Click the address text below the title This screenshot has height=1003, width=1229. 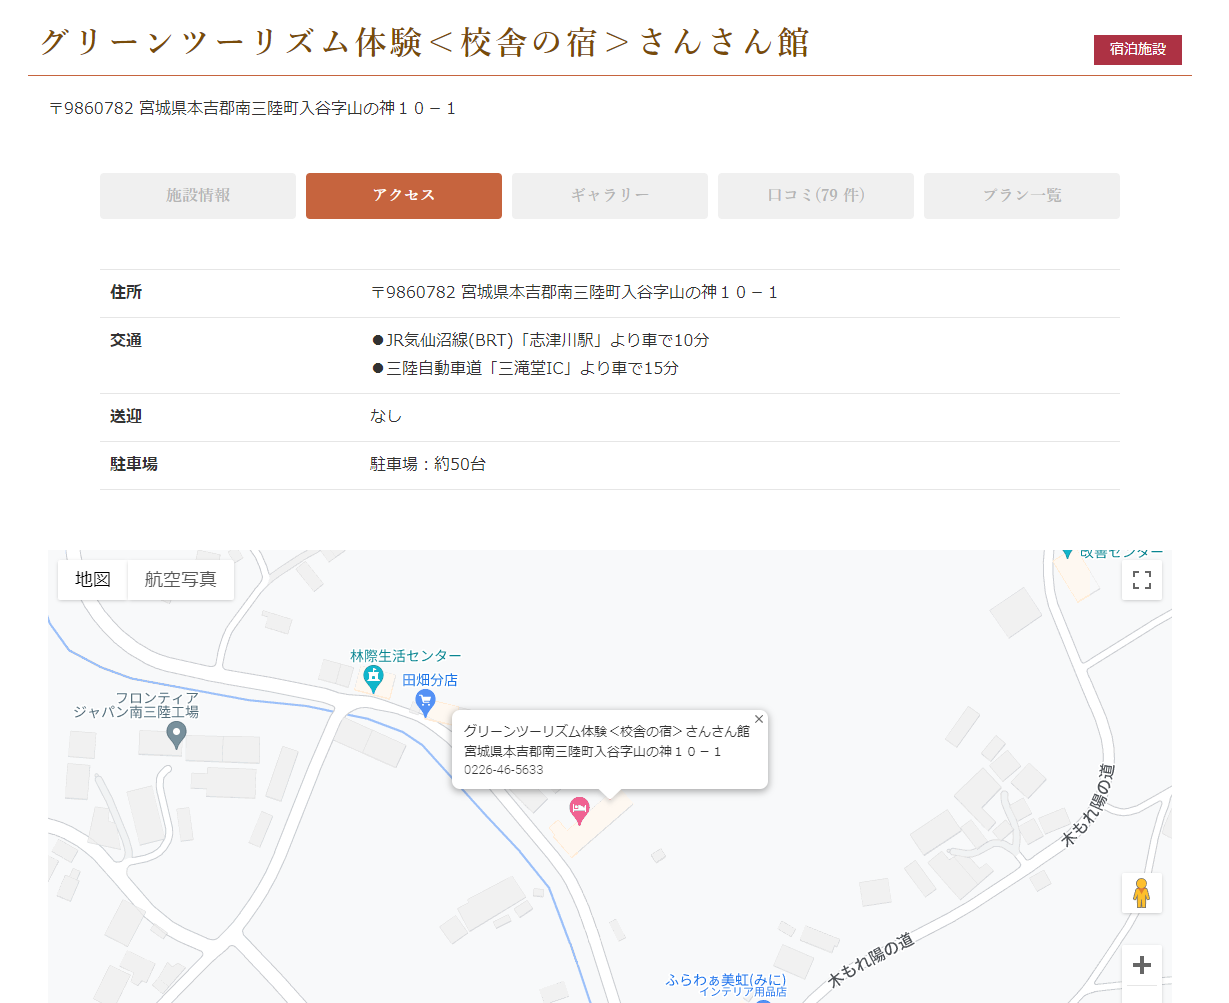click(253, 108)
